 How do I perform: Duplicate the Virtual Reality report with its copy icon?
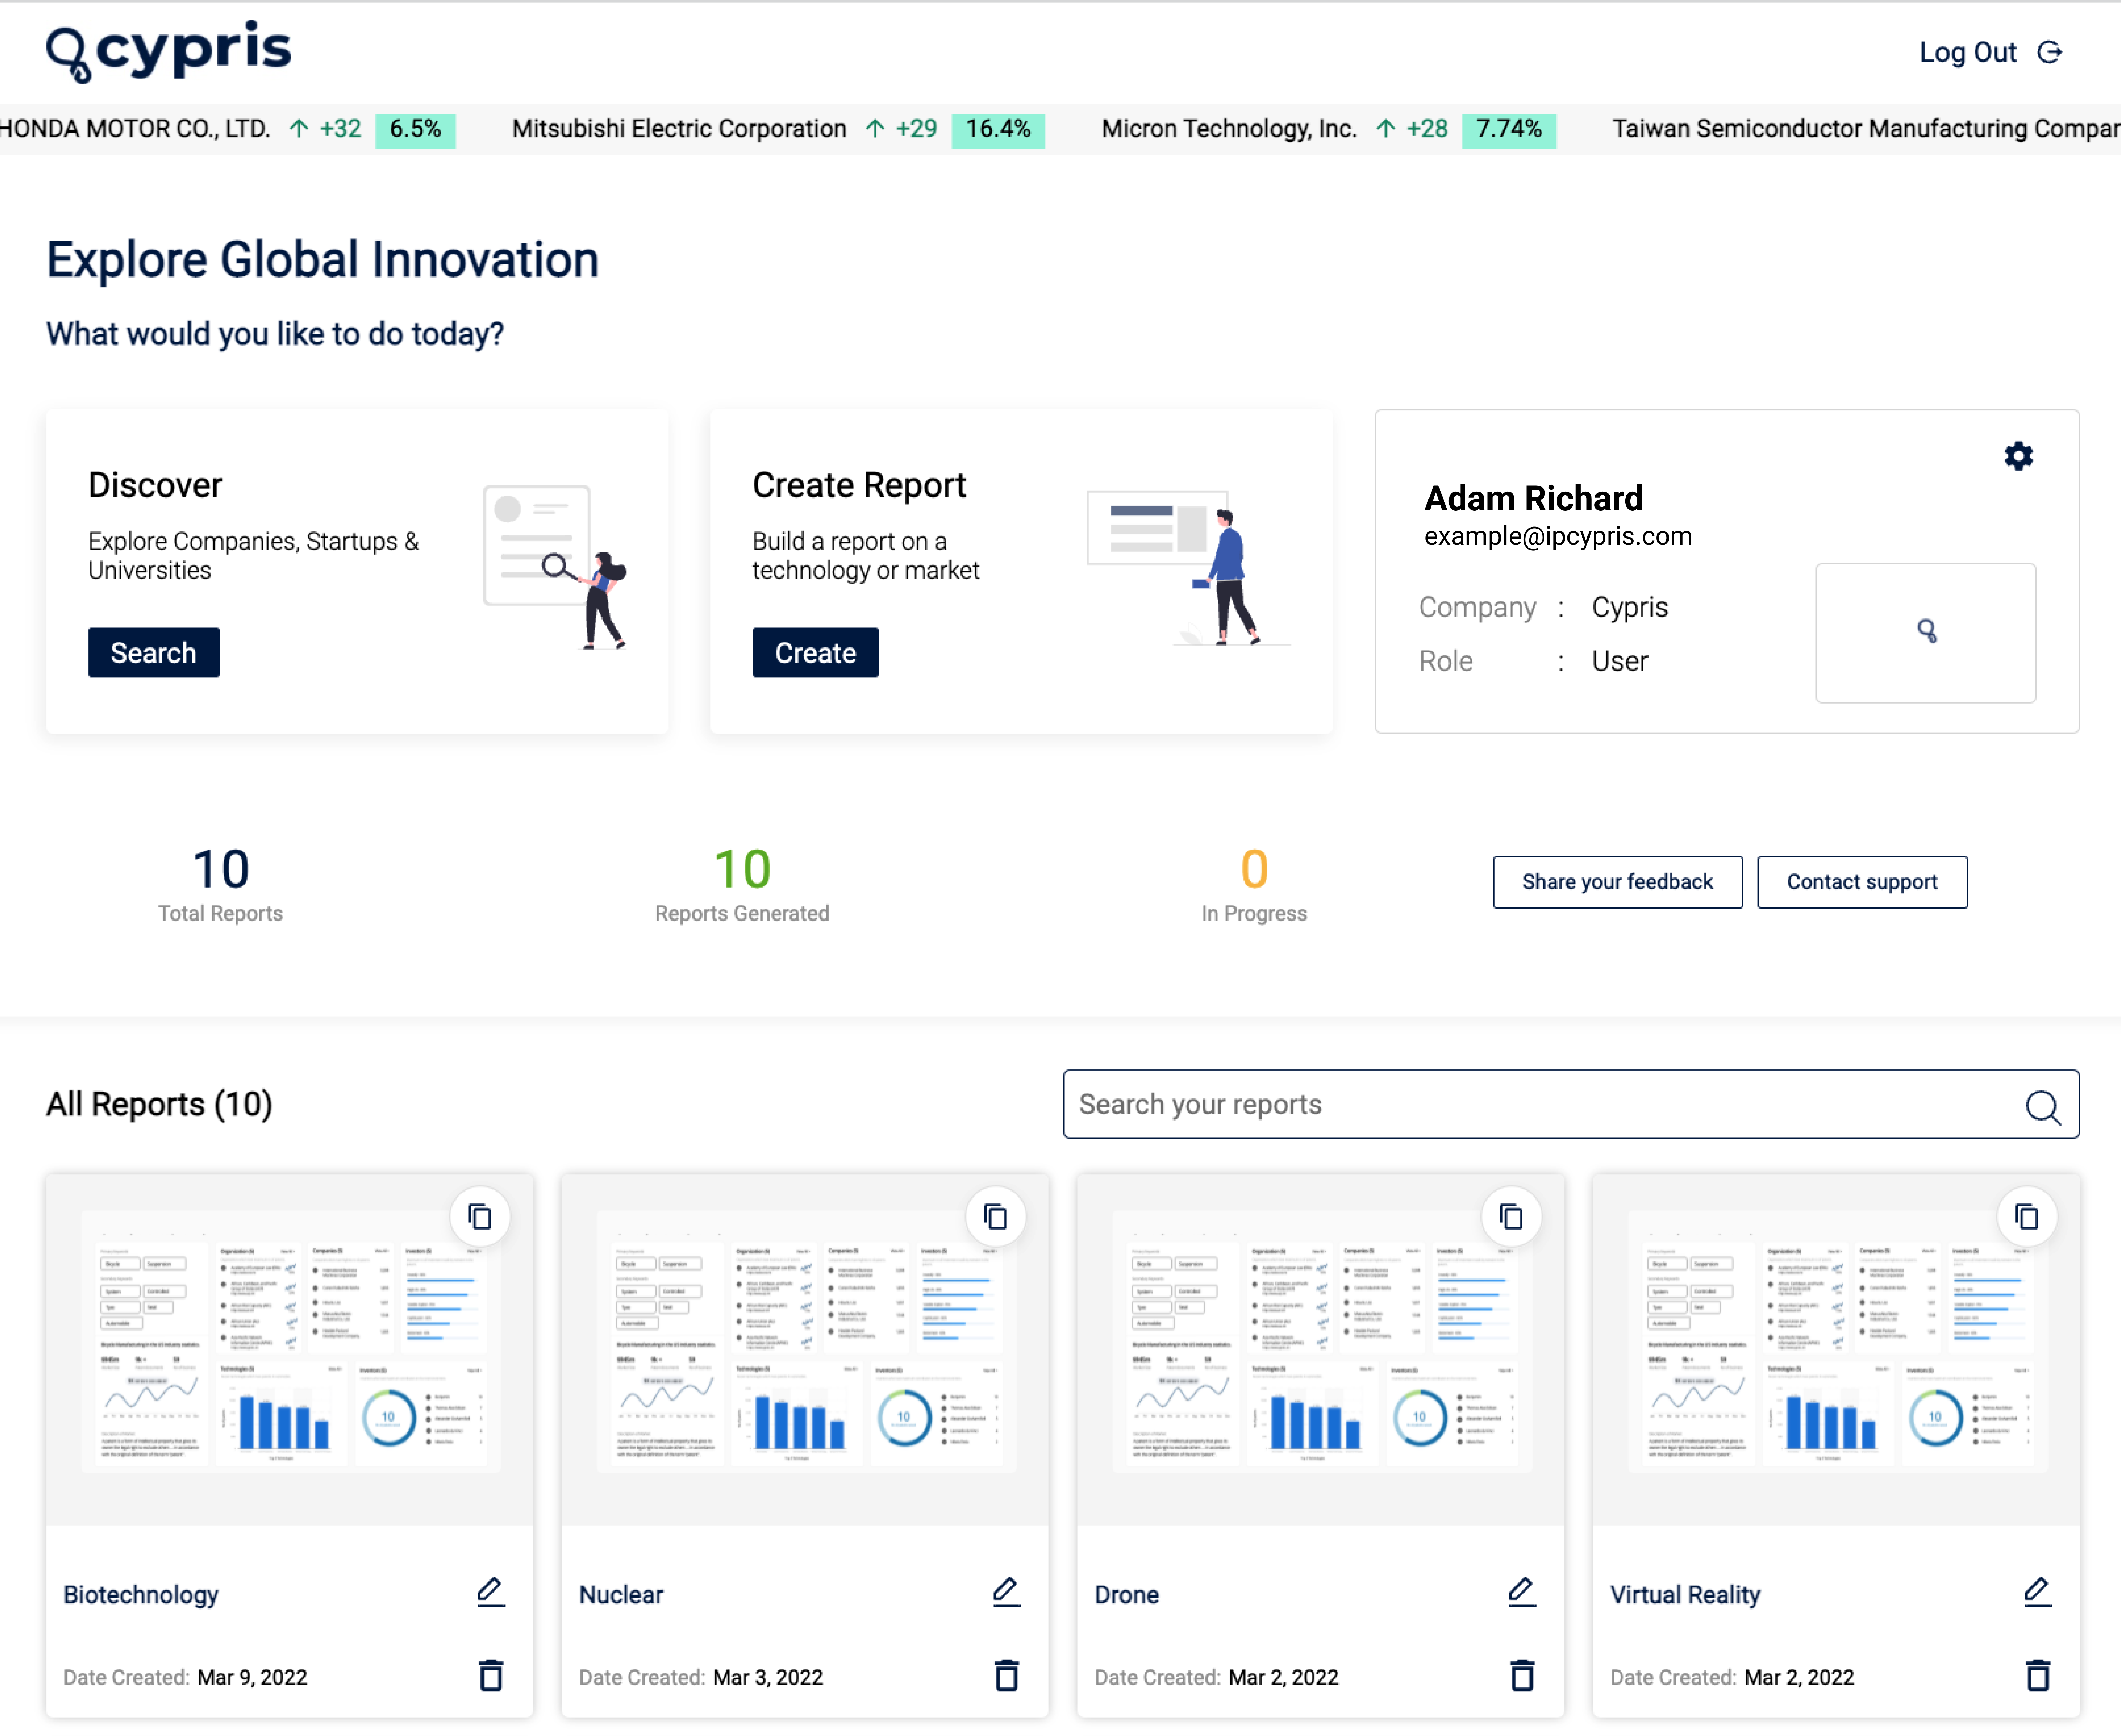2027,1216
